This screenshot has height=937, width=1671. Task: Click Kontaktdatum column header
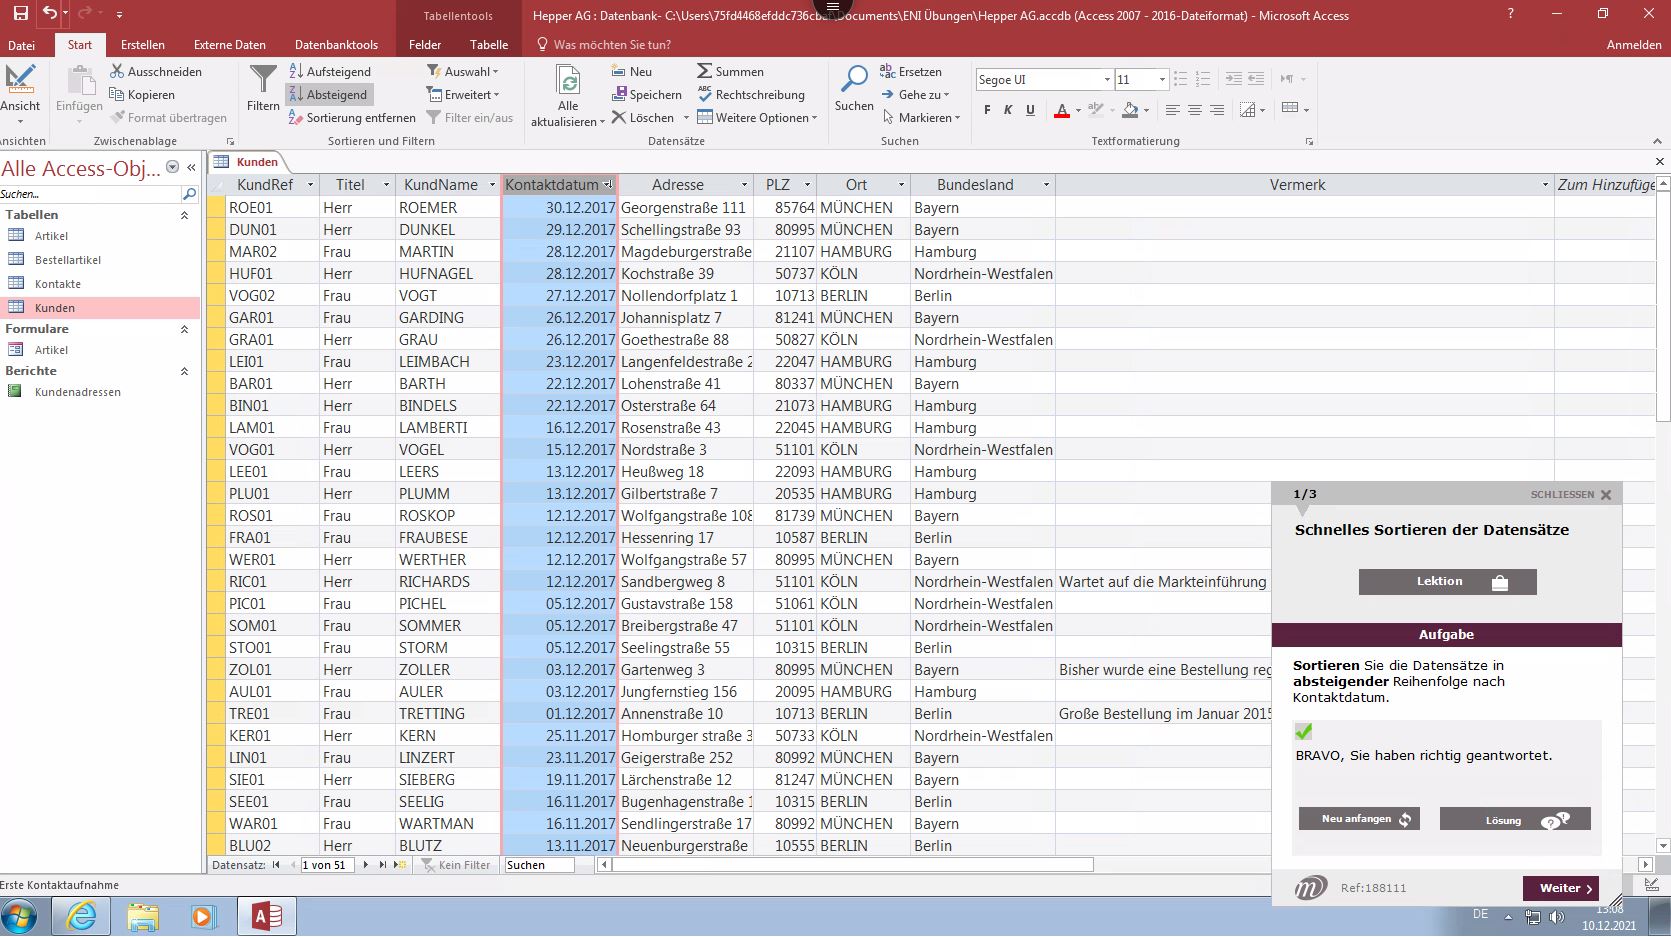click(552, 185)
